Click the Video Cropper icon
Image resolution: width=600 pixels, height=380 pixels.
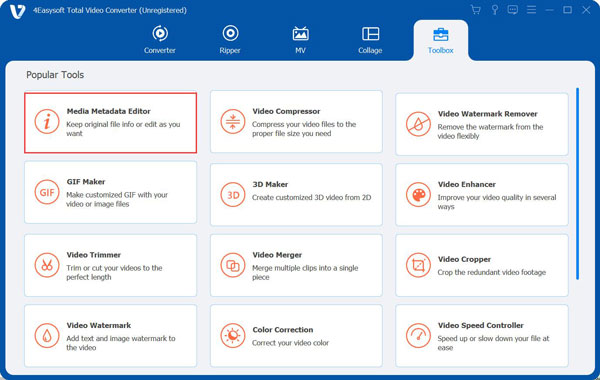click(x=418, y=265)
